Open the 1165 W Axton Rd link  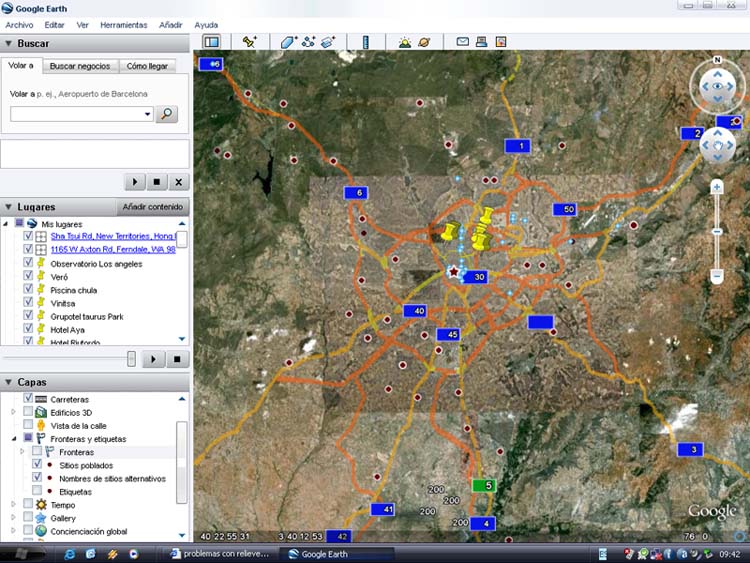point(113,249)
